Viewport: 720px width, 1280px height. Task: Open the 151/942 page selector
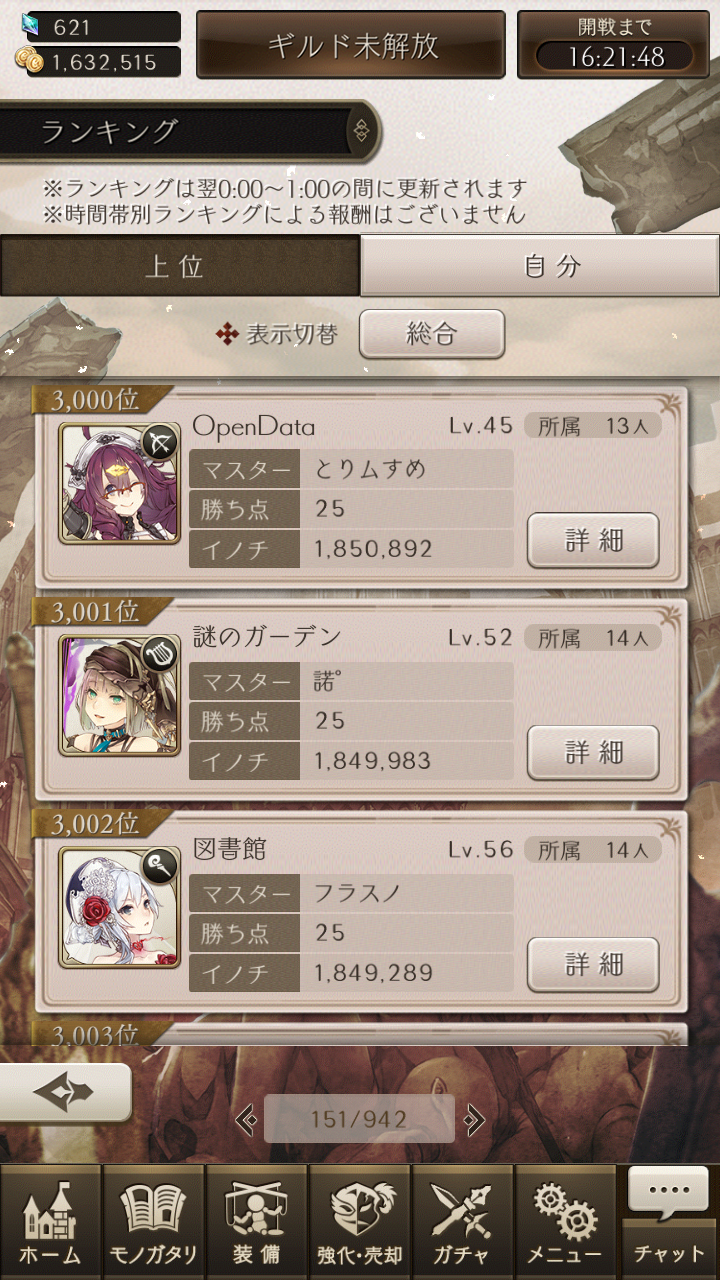pyautogui.click(x=359, y=1119)
